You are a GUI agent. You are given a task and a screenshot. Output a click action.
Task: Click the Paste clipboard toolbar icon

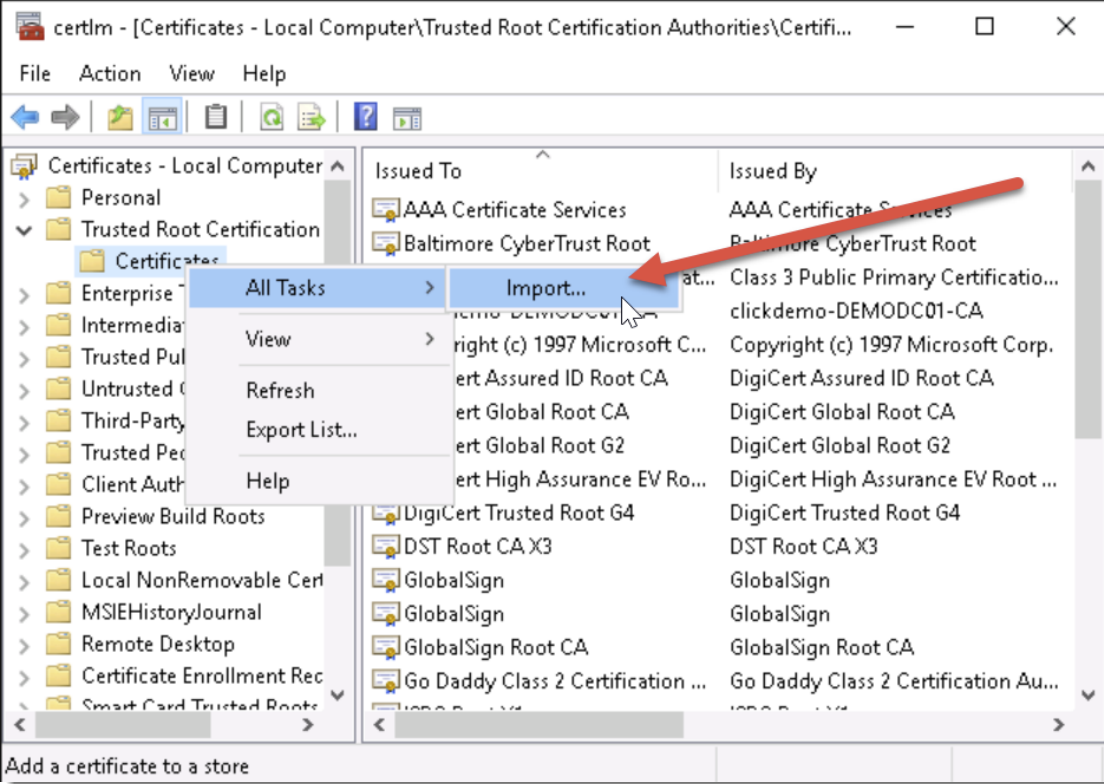pos(215,117)
